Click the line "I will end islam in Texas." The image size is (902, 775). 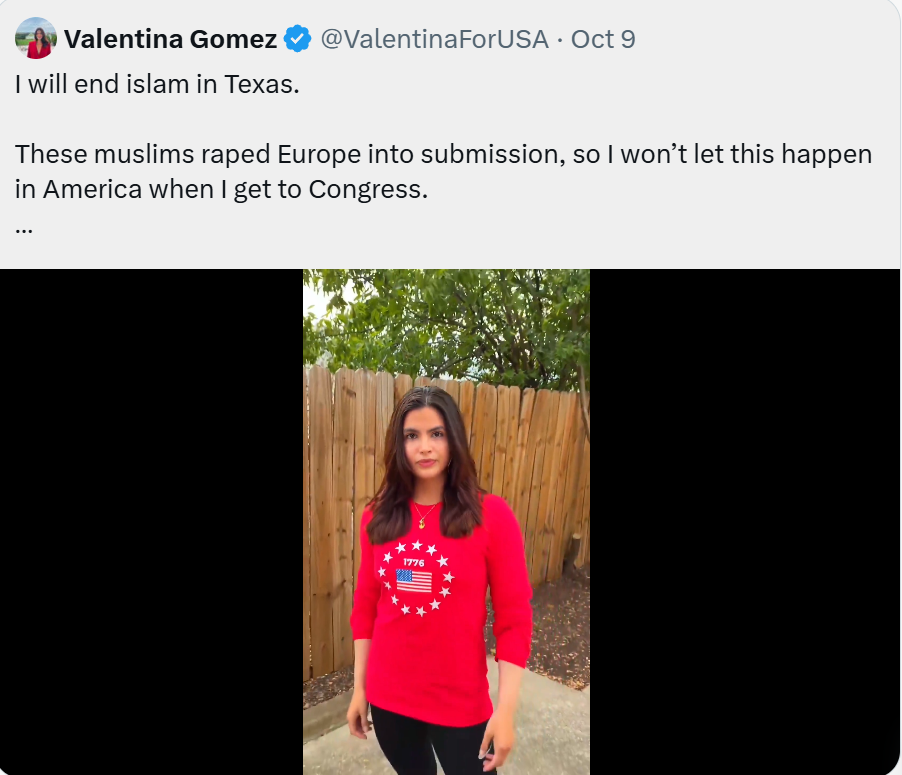pyautogui.click(x=157, y=84)
